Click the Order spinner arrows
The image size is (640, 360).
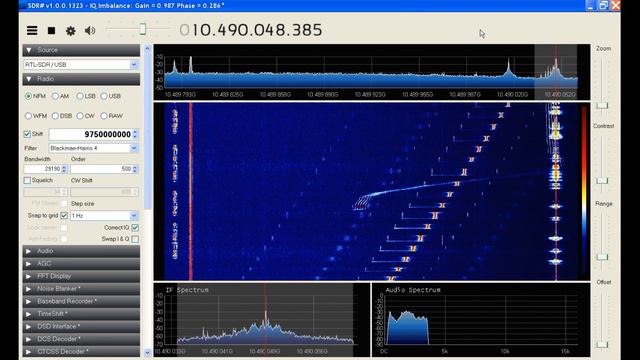[135, 169]
